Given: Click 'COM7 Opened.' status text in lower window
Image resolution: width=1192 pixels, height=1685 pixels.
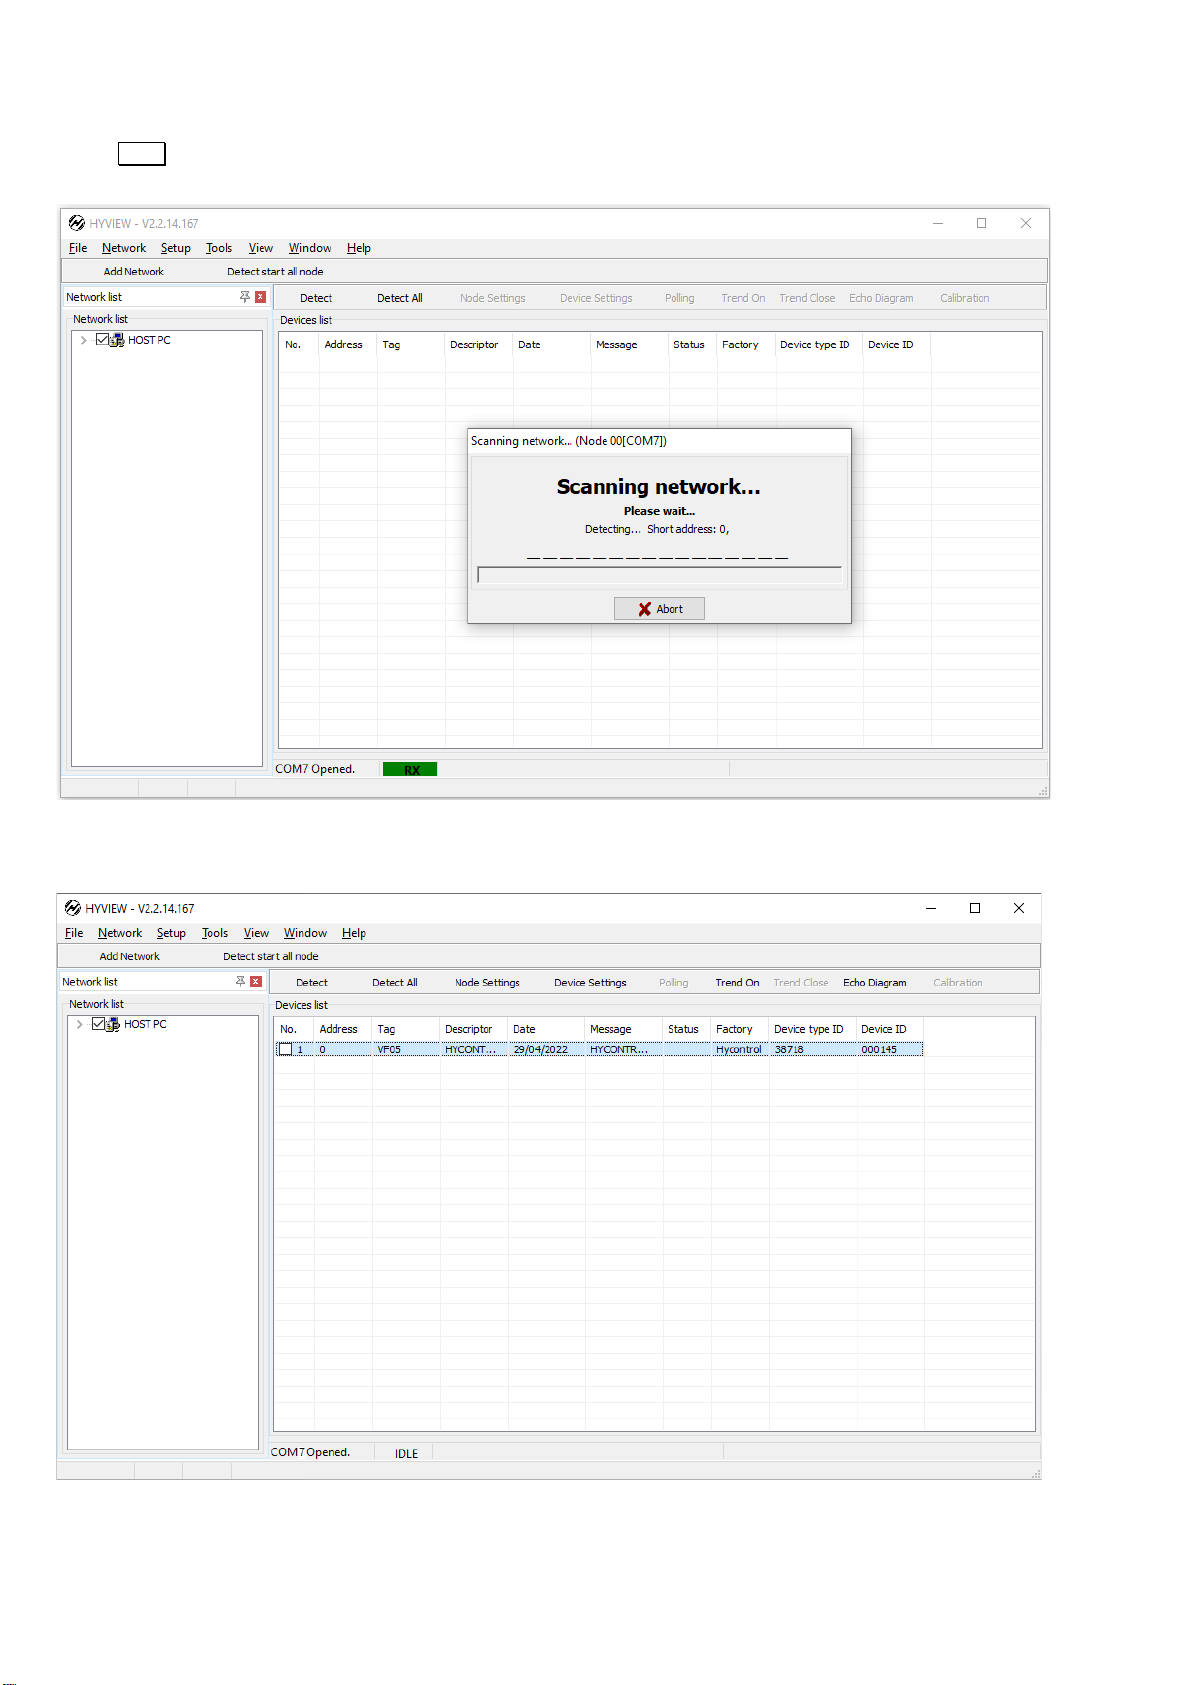Looking at the screenshot, I should (311, 1452).
